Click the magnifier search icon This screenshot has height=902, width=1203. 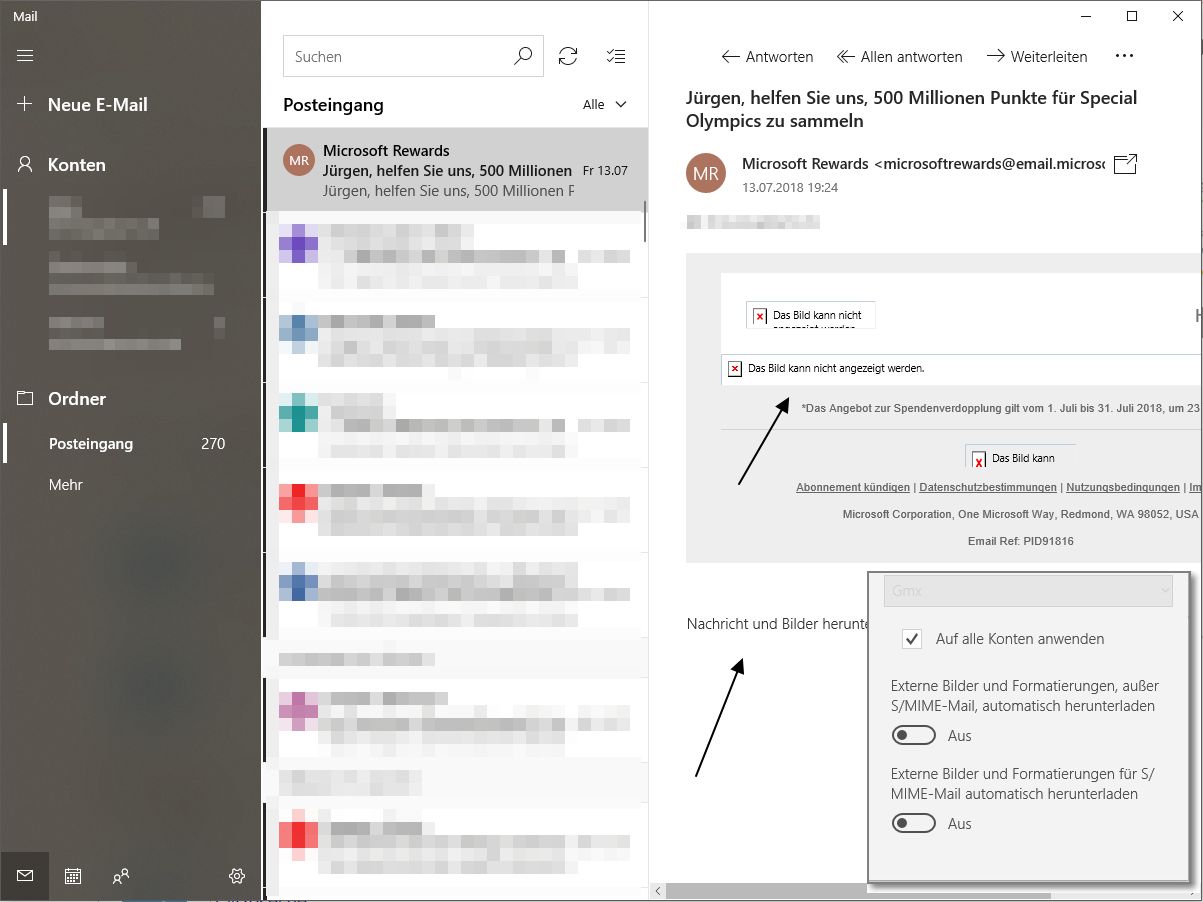523,57
